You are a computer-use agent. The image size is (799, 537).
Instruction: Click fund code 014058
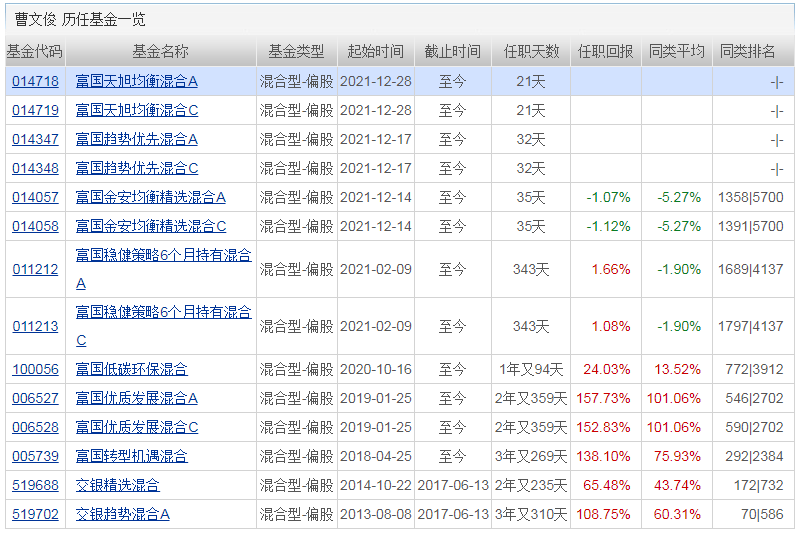pos(35,227)
